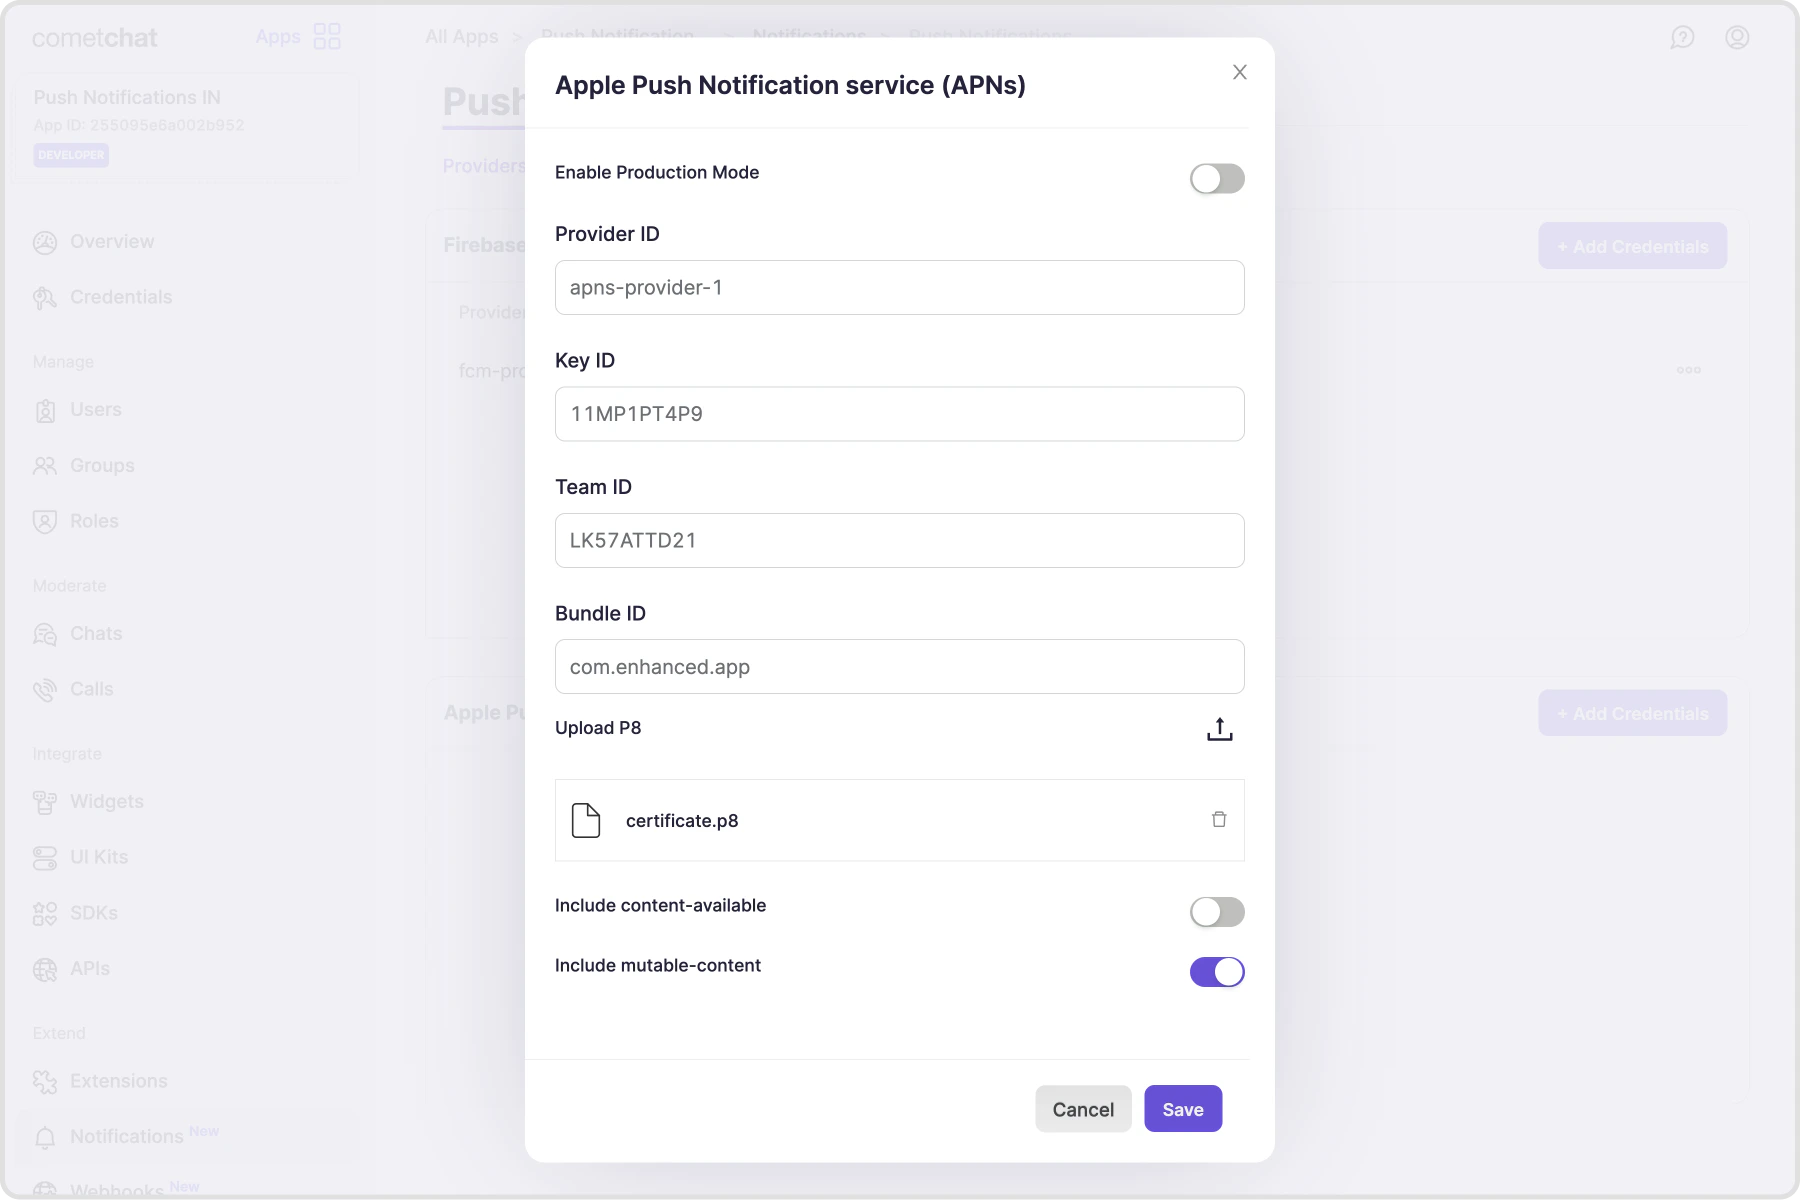1800x1200 pixels.
Task: Open the Apps grid icon
Action: pyautogui.click(x=326, y=36)
